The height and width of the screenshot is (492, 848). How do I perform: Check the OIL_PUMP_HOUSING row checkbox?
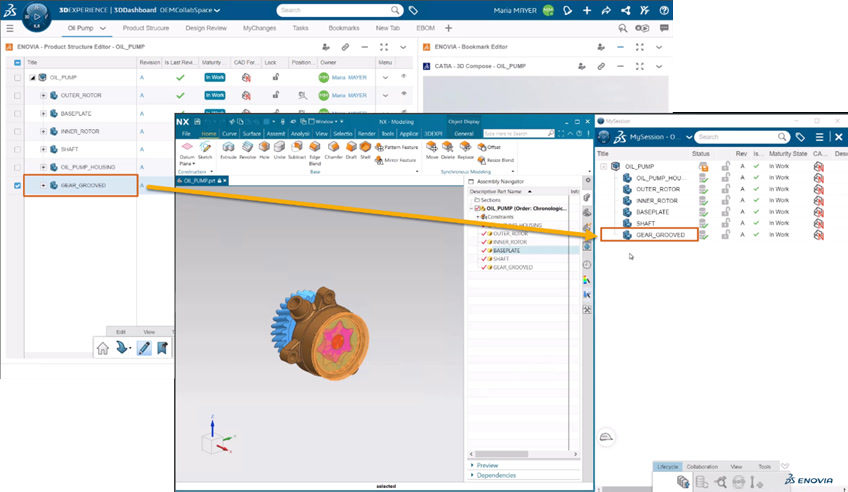click(x=17, y=168)
